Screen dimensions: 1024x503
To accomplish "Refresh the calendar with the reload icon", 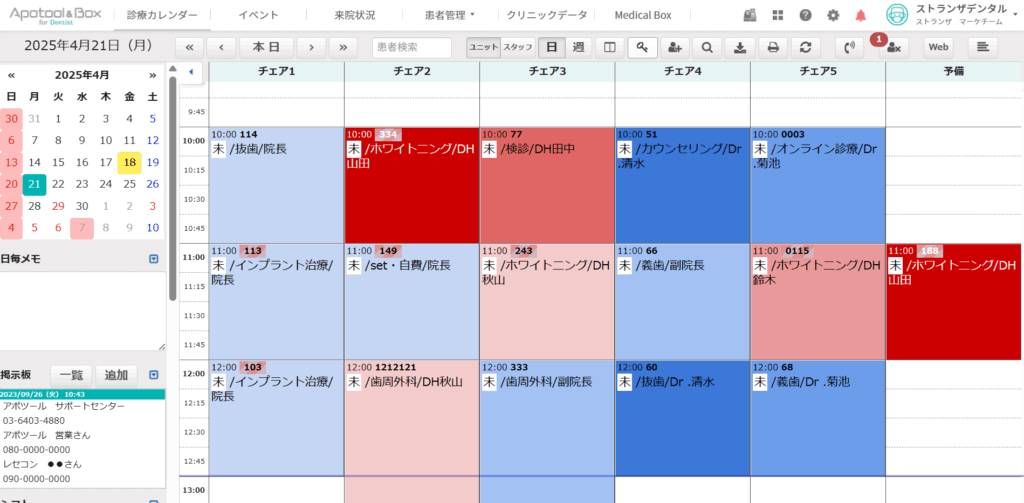I will pyautogui.click(x=804, y=47).
